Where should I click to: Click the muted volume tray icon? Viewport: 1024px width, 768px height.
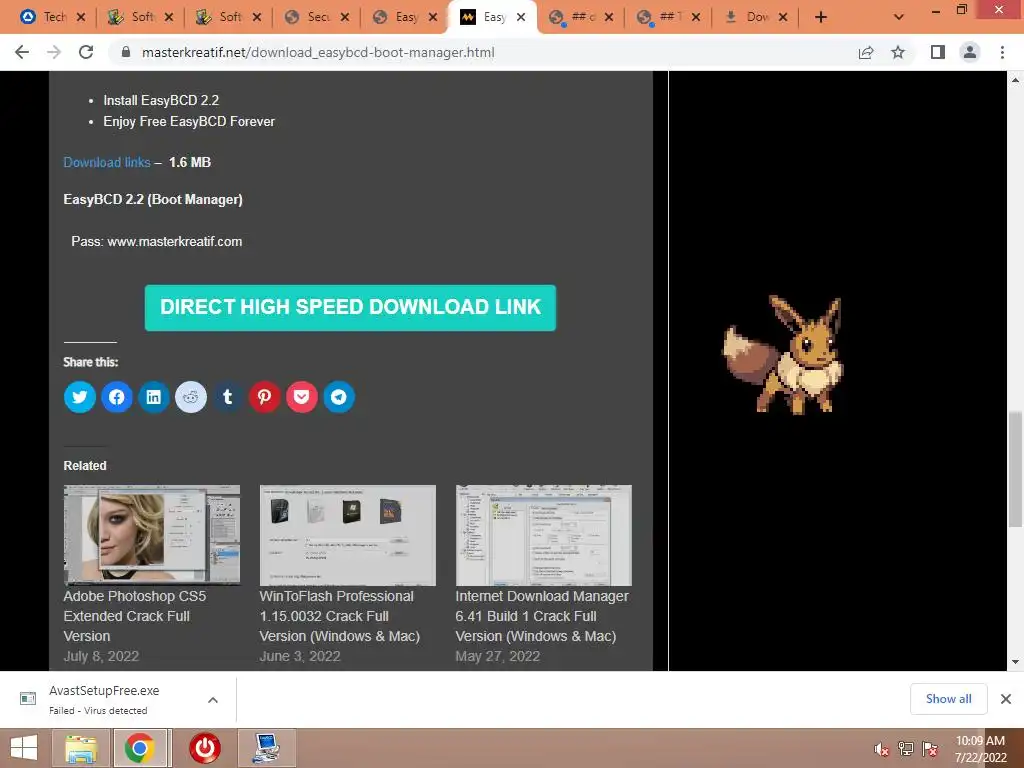tap(882, 749)
